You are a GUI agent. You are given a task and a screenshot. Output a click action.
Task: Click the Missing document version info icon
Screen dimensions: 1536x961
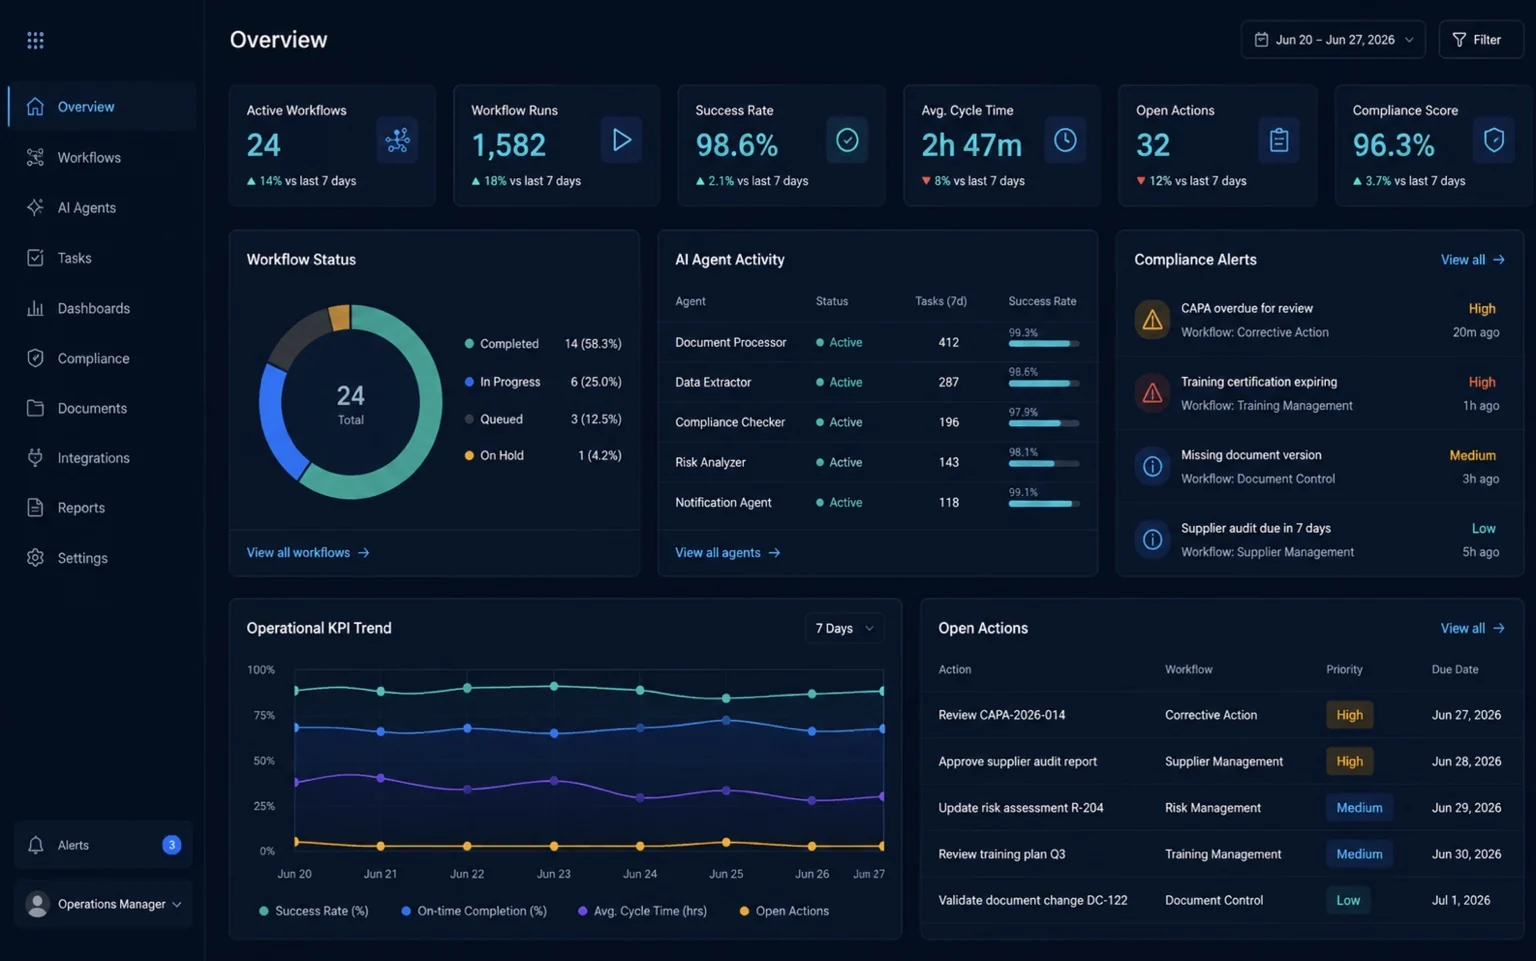[x=1152, y=466]
